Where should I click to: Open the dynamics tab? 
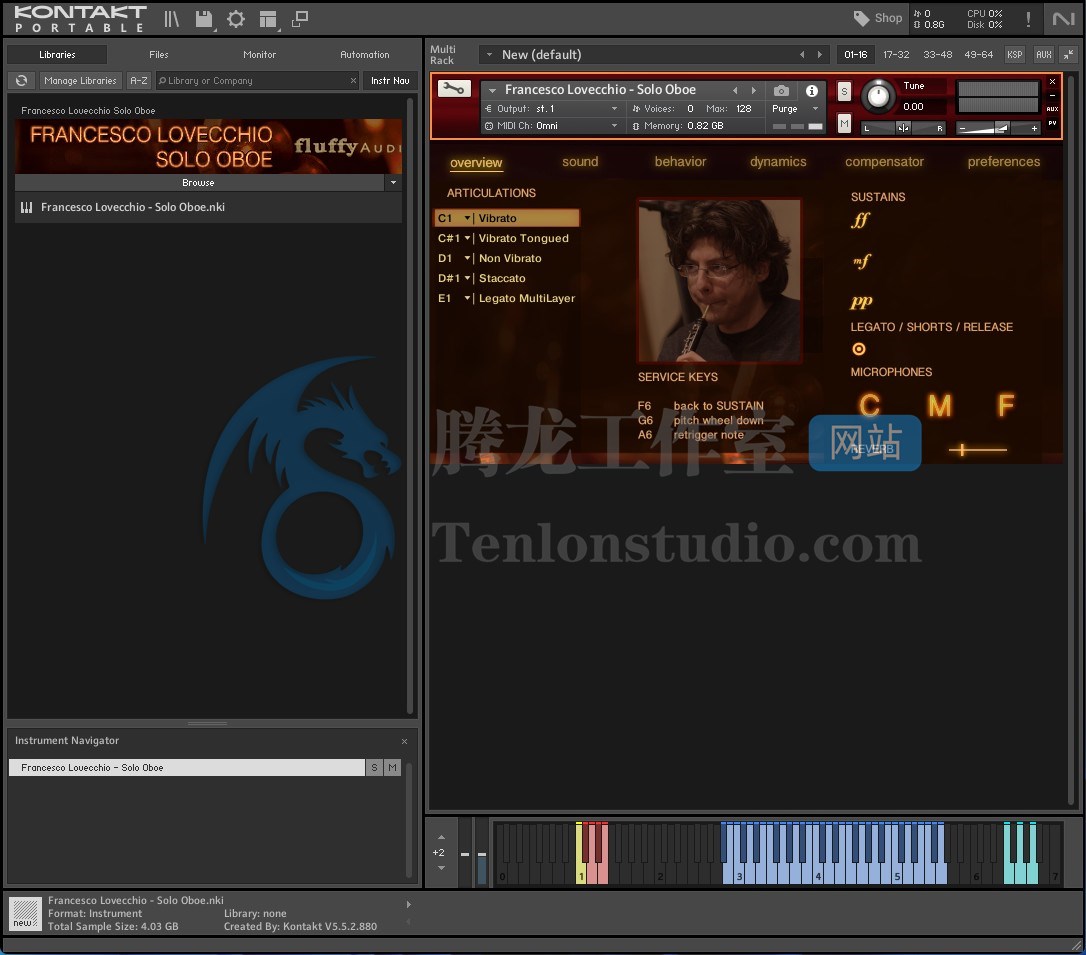778,161
